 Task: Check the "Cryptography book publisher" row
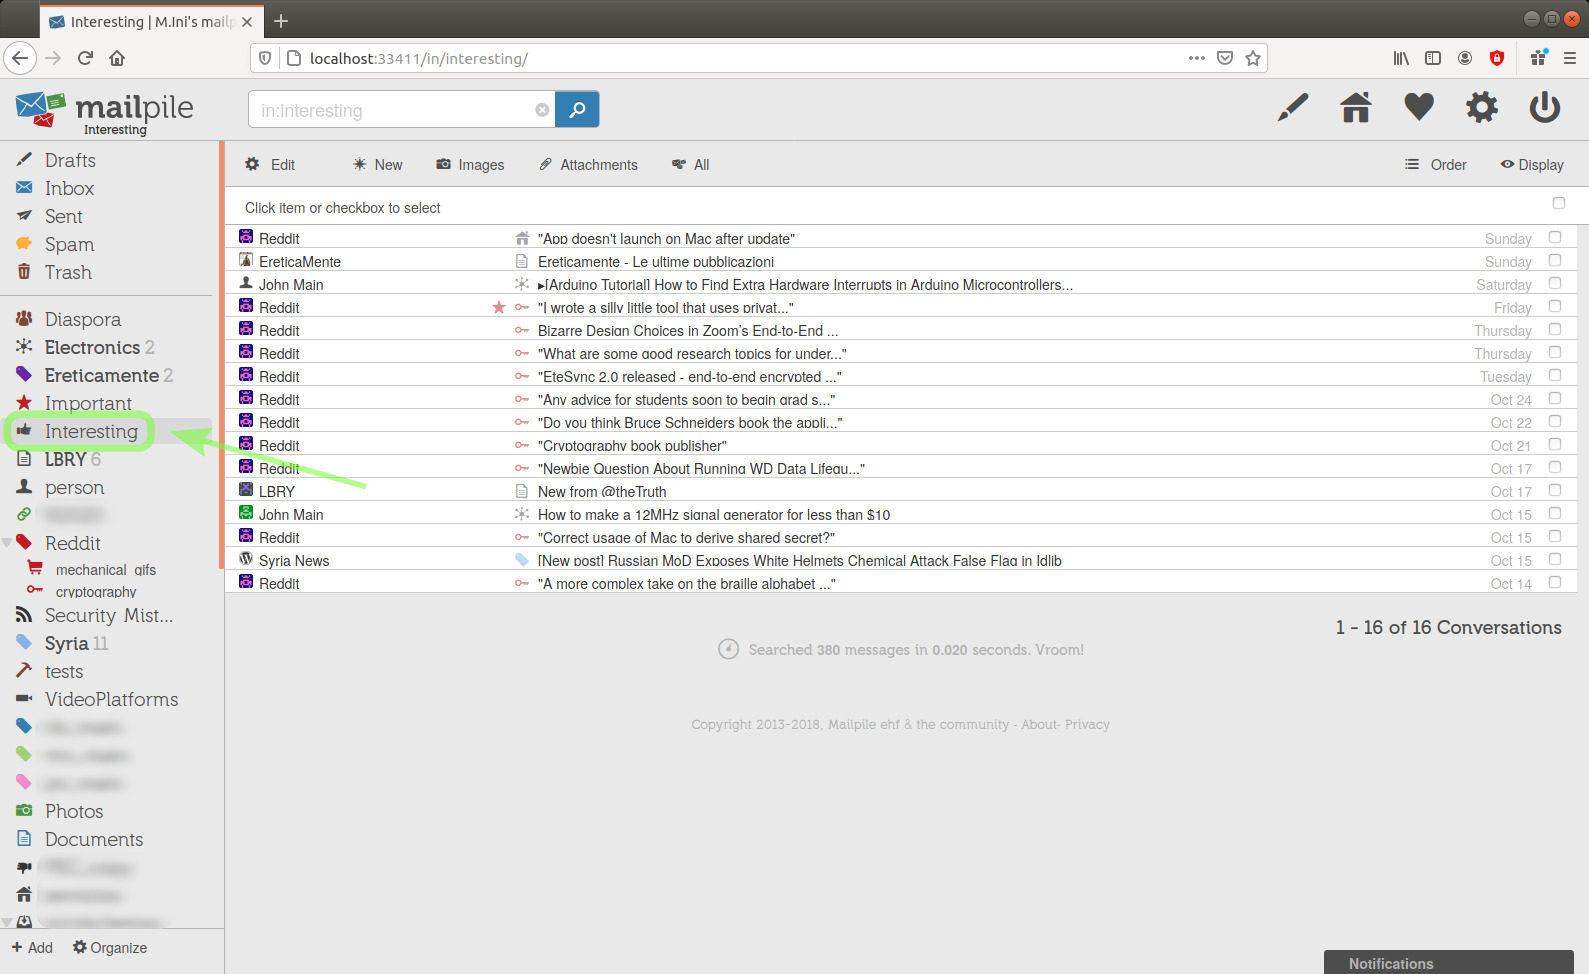[1555, 444]
